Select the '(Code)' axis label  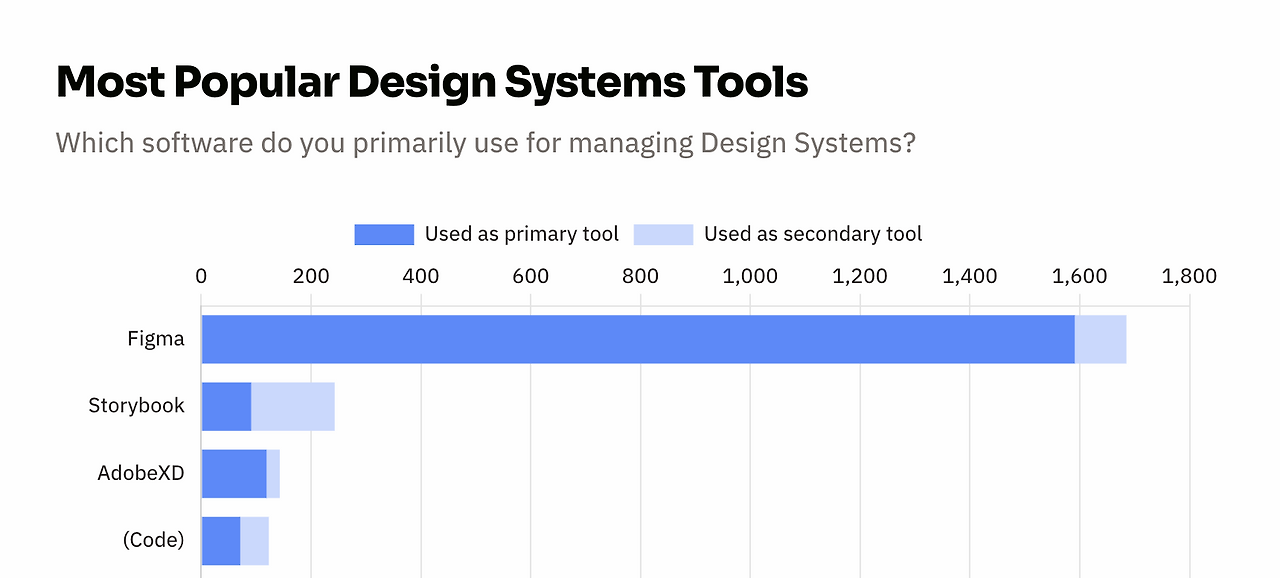(154, 540)
